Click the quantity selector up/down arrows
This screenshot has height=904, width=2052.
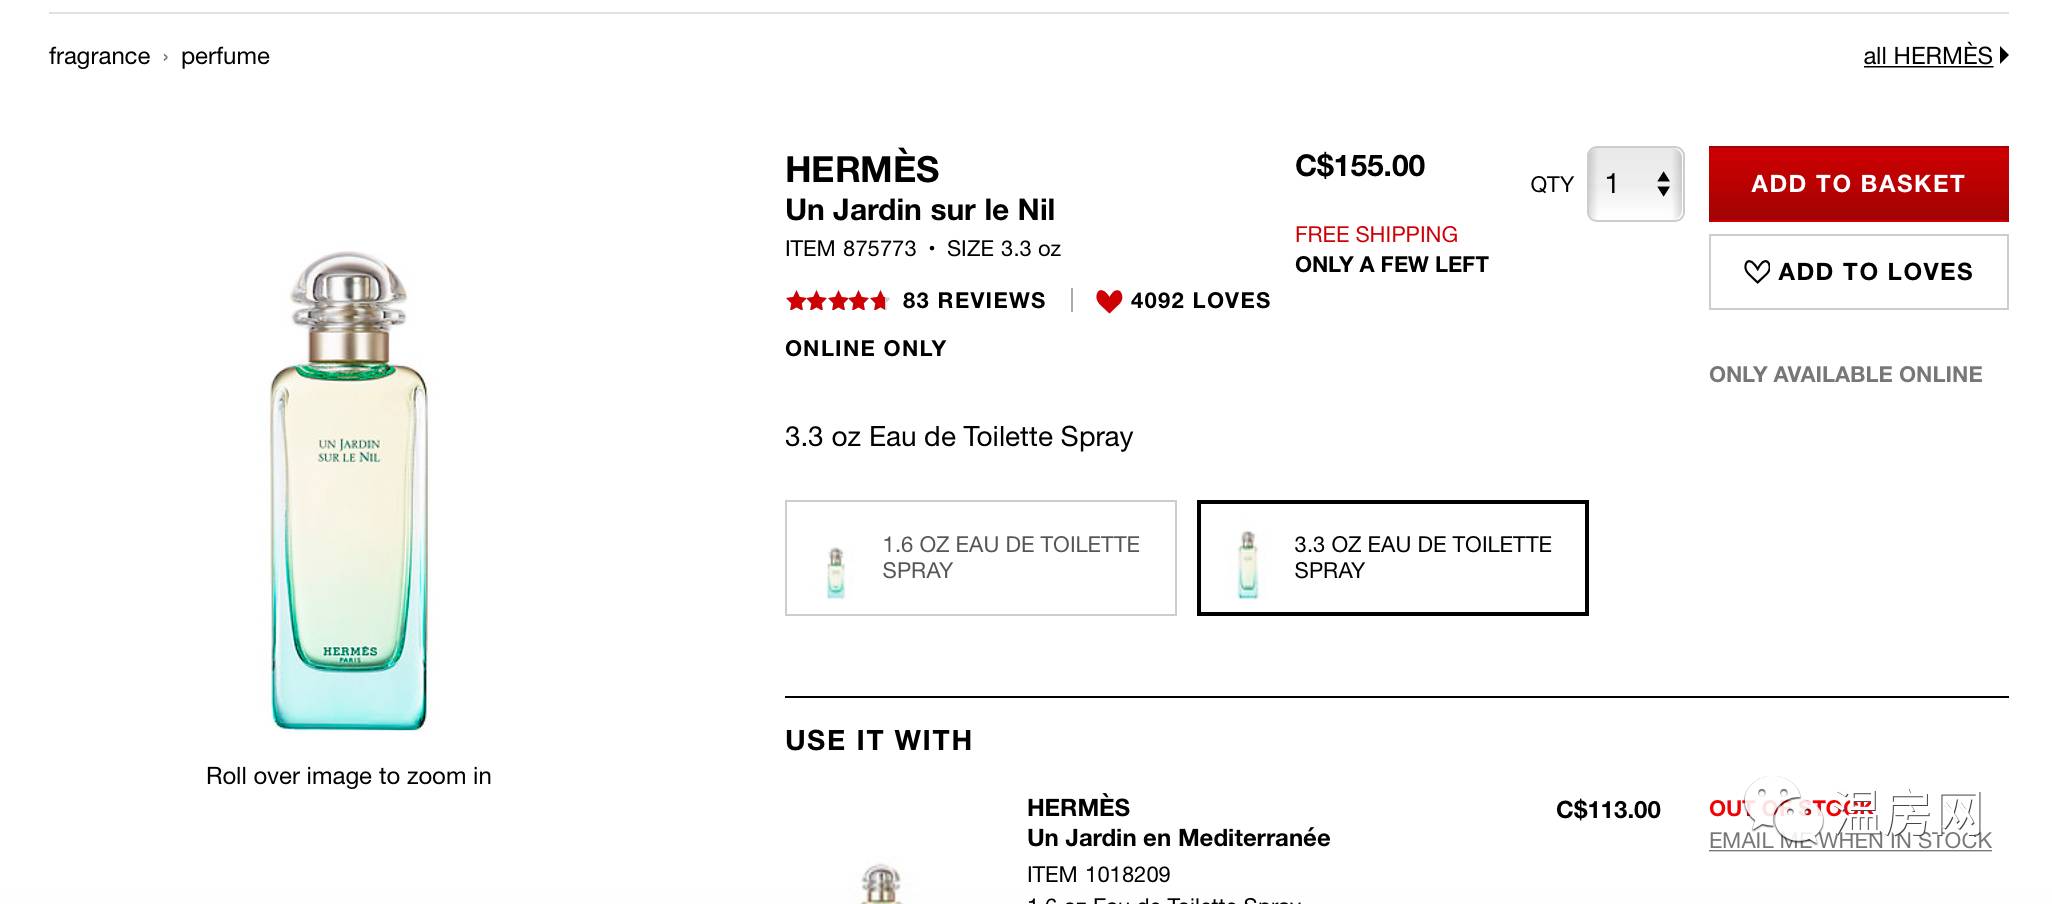click(1663, 184)
